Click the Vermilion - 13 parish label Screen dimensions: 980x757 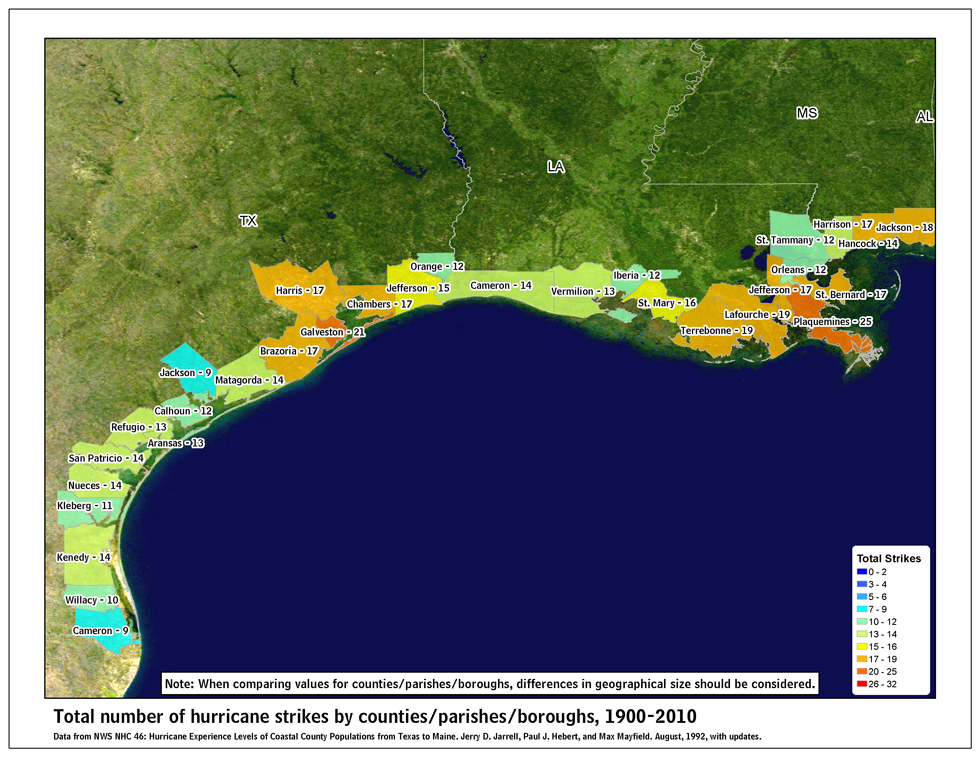click(x=583, y=291)
